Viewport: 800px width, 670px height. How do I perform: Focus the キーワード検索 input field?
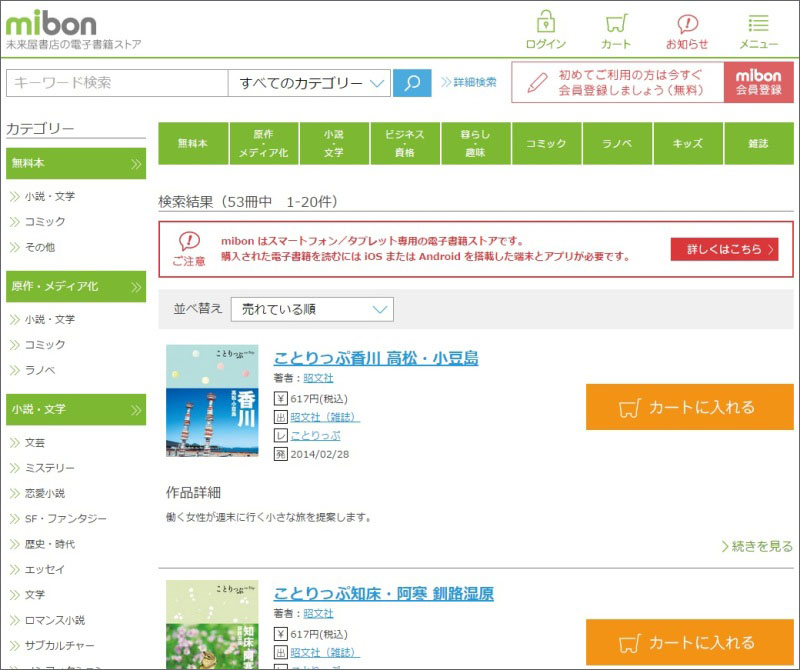point(117,83)
